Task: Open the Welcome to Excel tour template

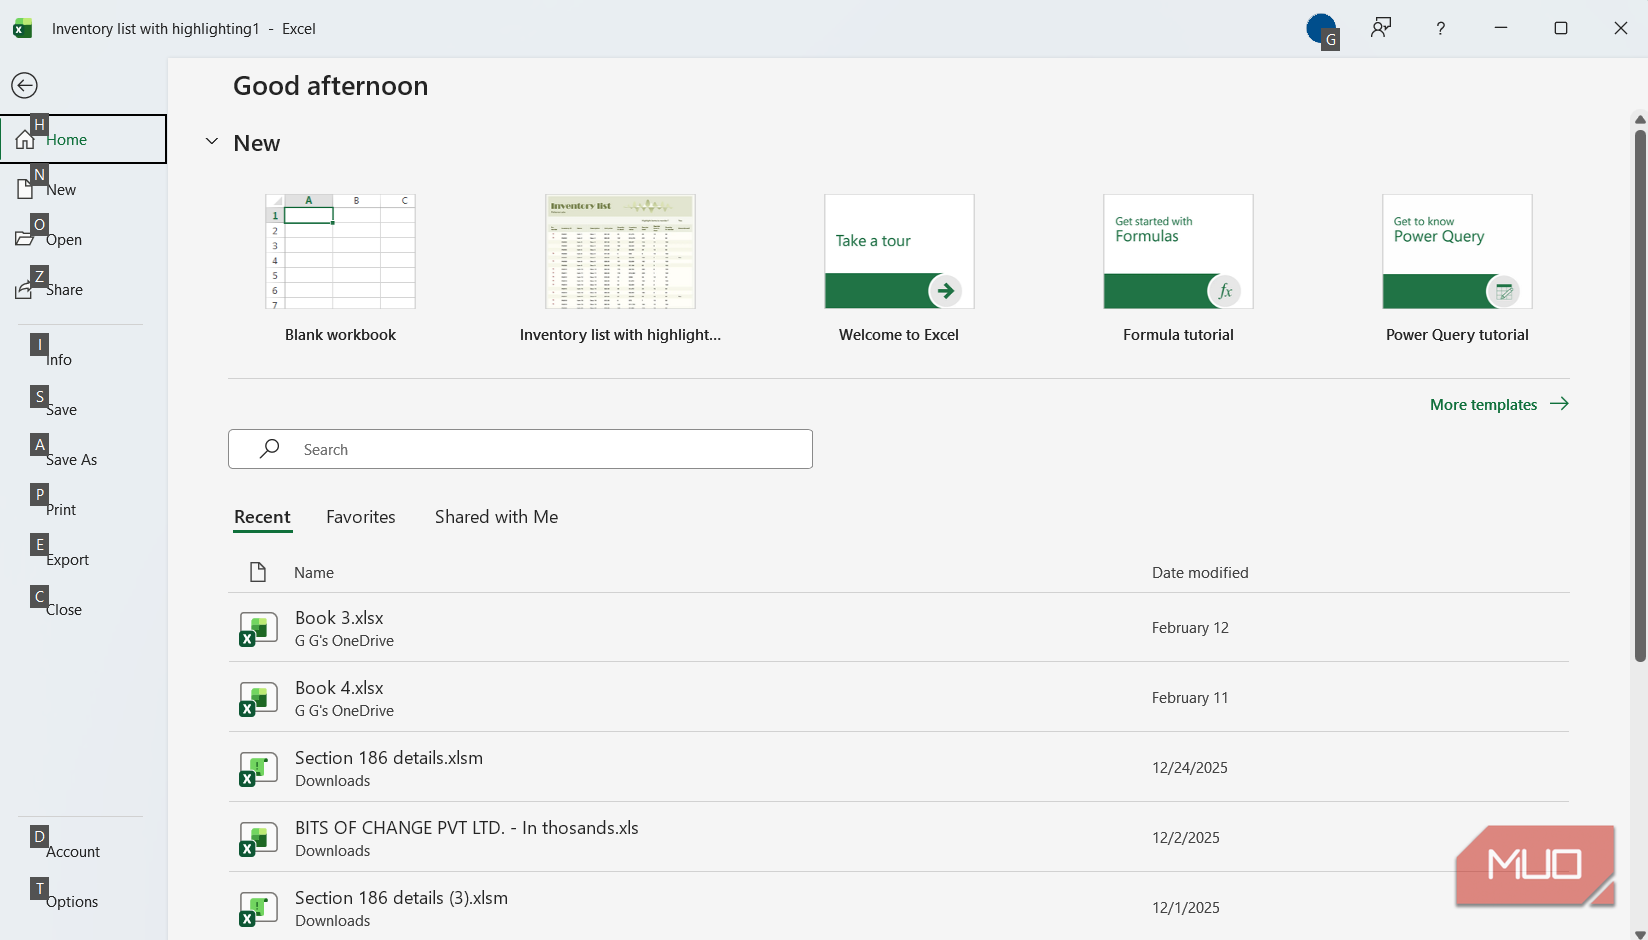Action: (899, 251)
